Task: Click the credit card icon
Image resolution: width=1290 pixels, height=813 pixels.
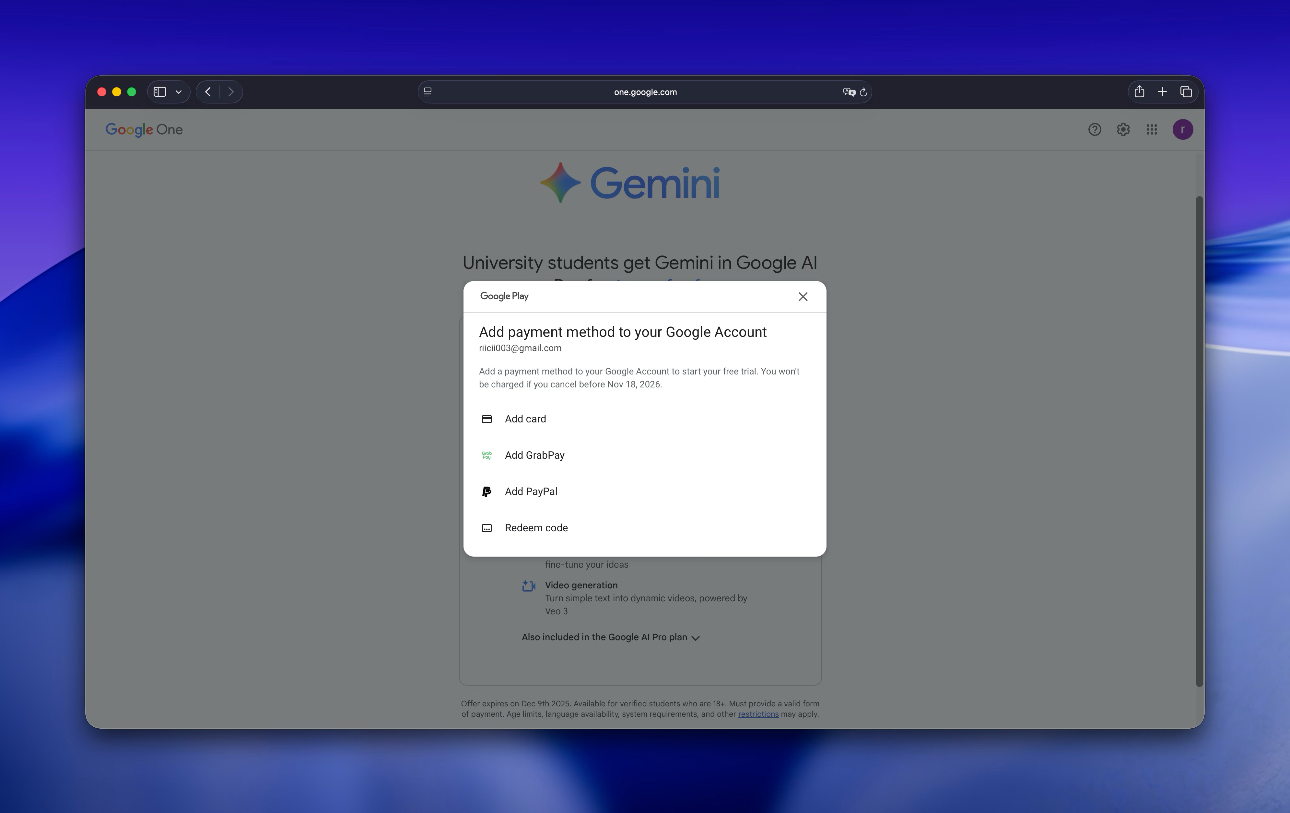Action: tap(487, 419)
